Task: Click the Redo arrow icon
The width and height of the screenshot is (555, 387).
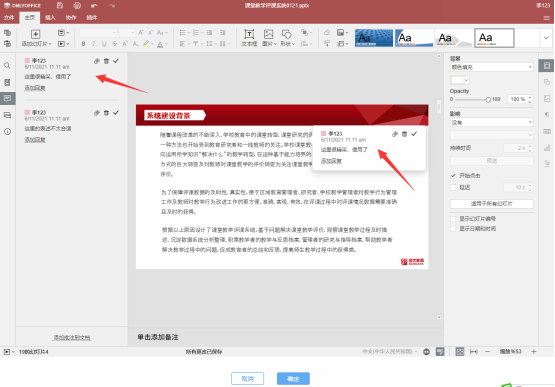Action: point(111,6)
